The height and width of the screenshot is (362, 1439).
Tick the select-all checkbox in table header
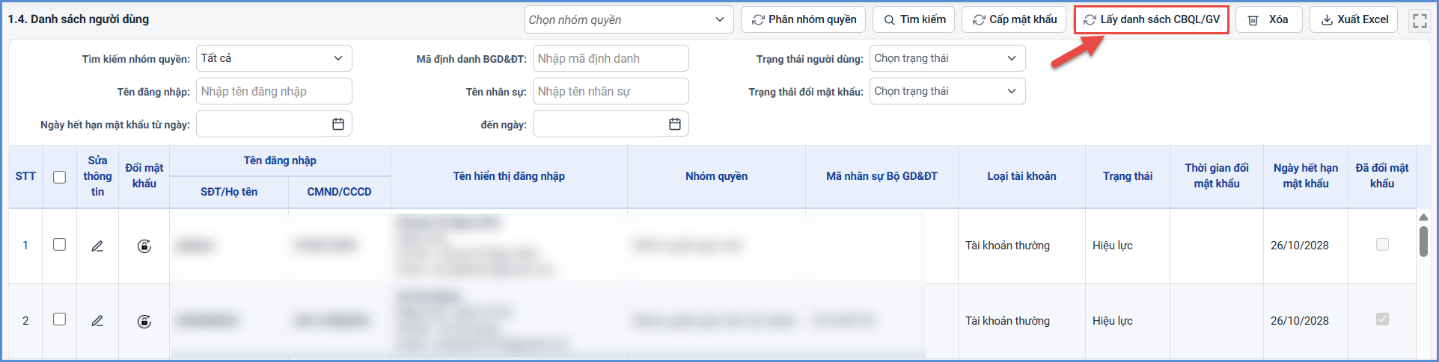pyautogui.click(x=59, y=177)
